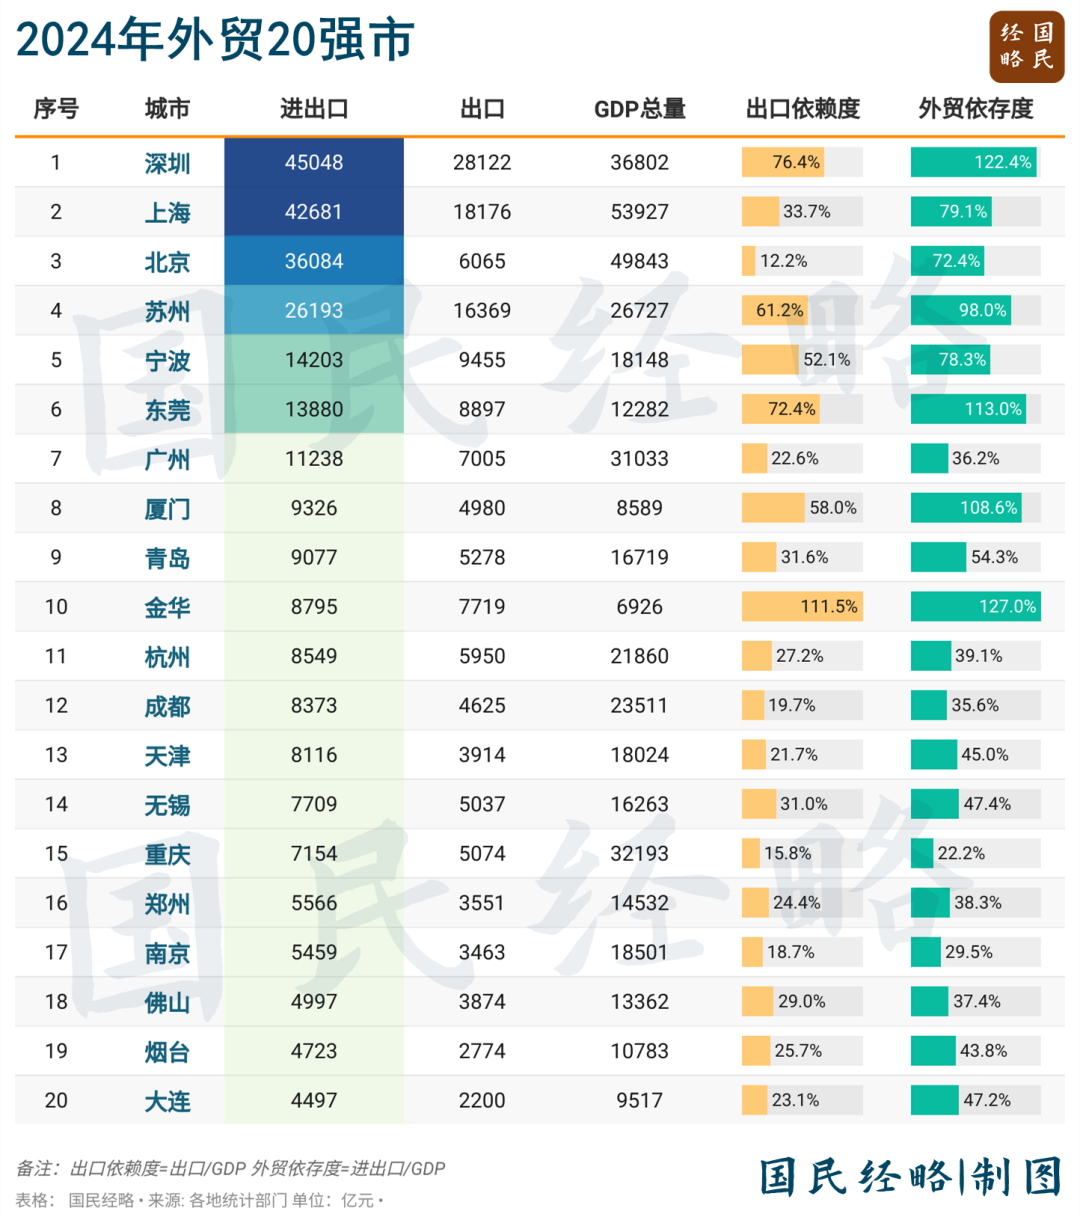This screenshot has height=1214, width=1080.
Task: Select the 进出口 column header
Action: [x=314, y=109]
